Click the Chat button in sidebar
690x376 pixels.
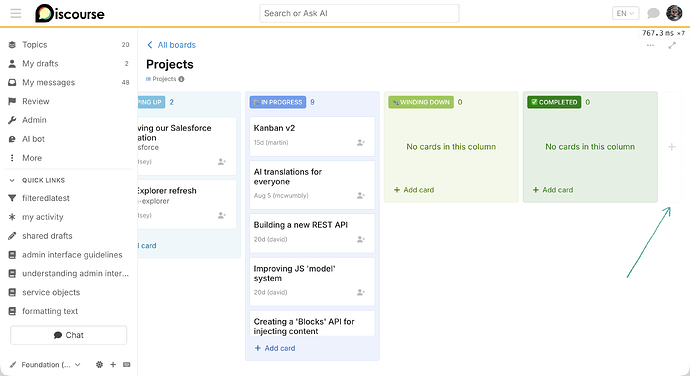69,335
